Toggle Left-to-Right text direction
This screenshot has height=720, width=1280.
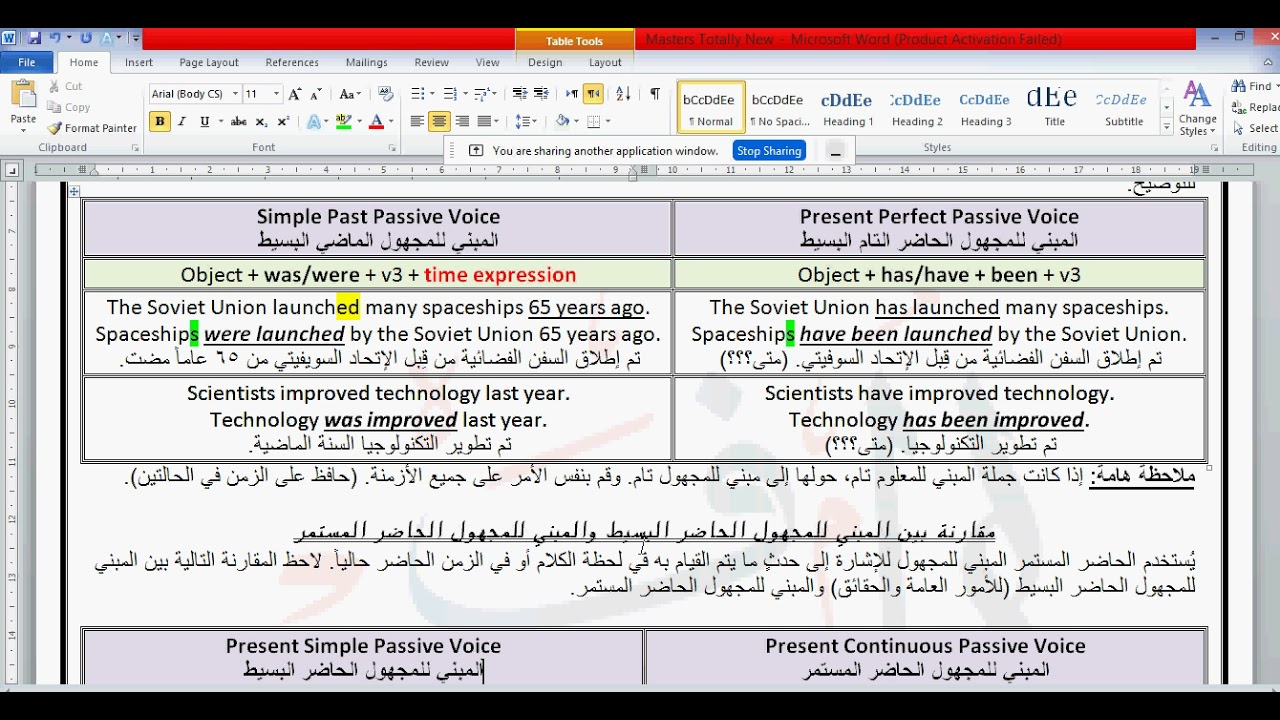click(x=572, y=94)
